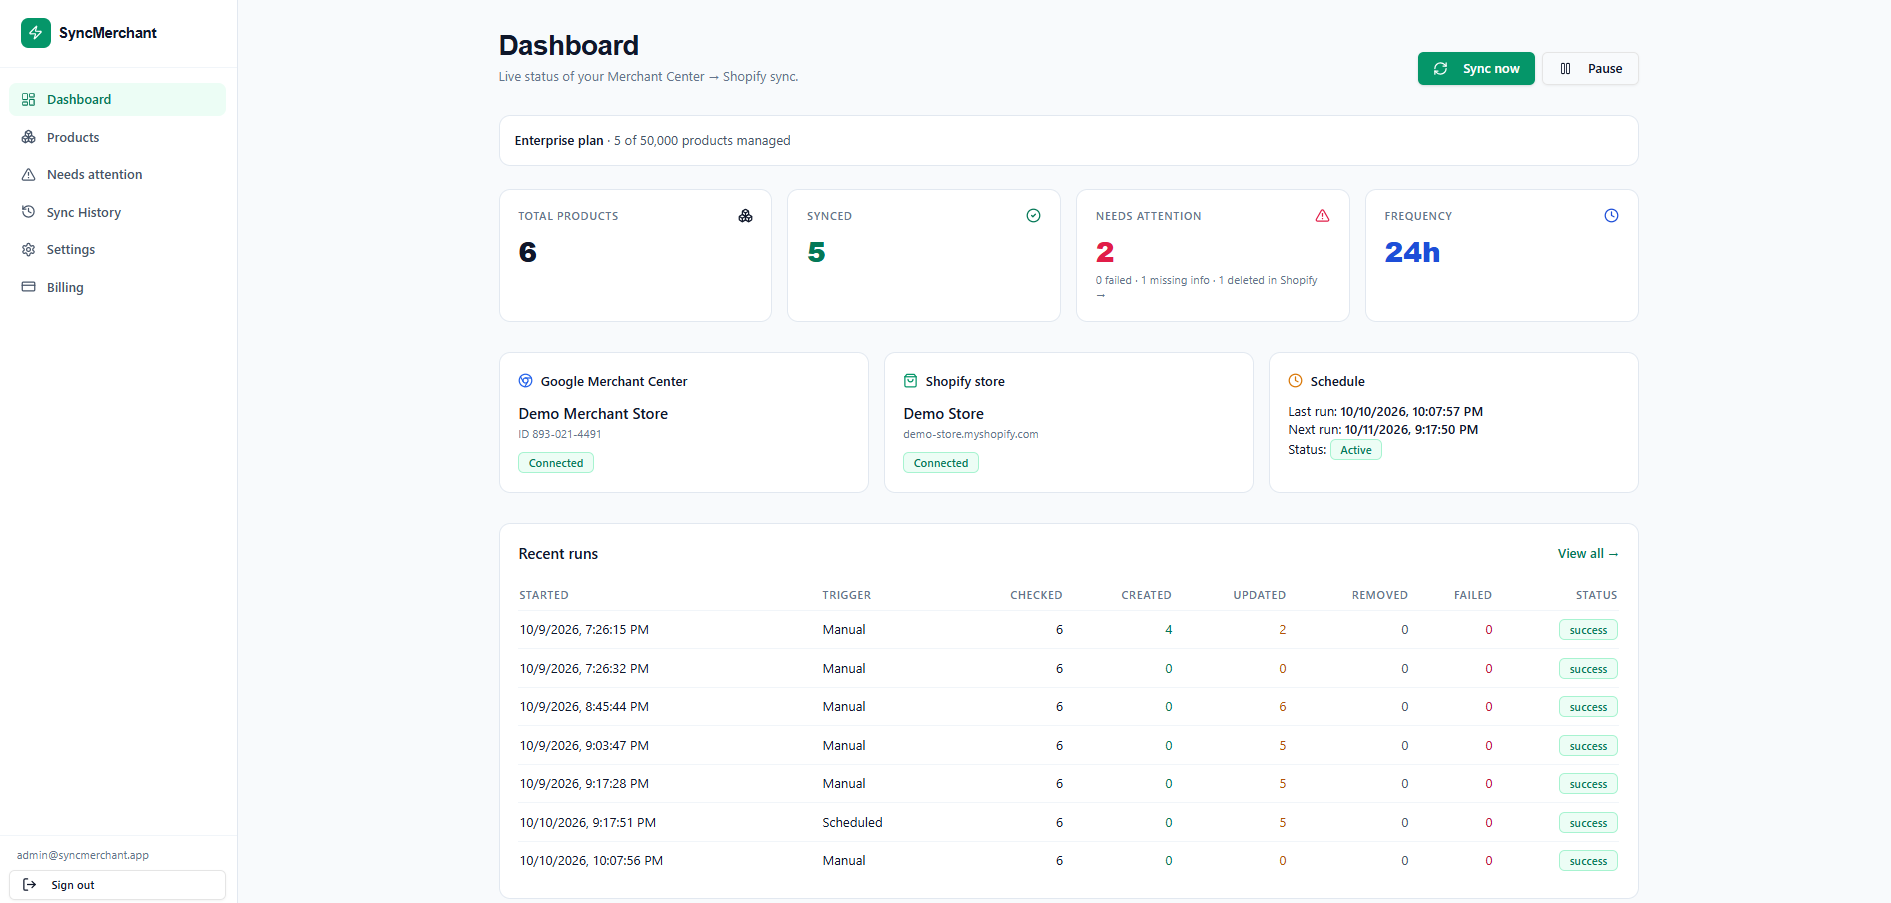
Task: Open Needs attention in the sidebar
Action: (117, 175)
